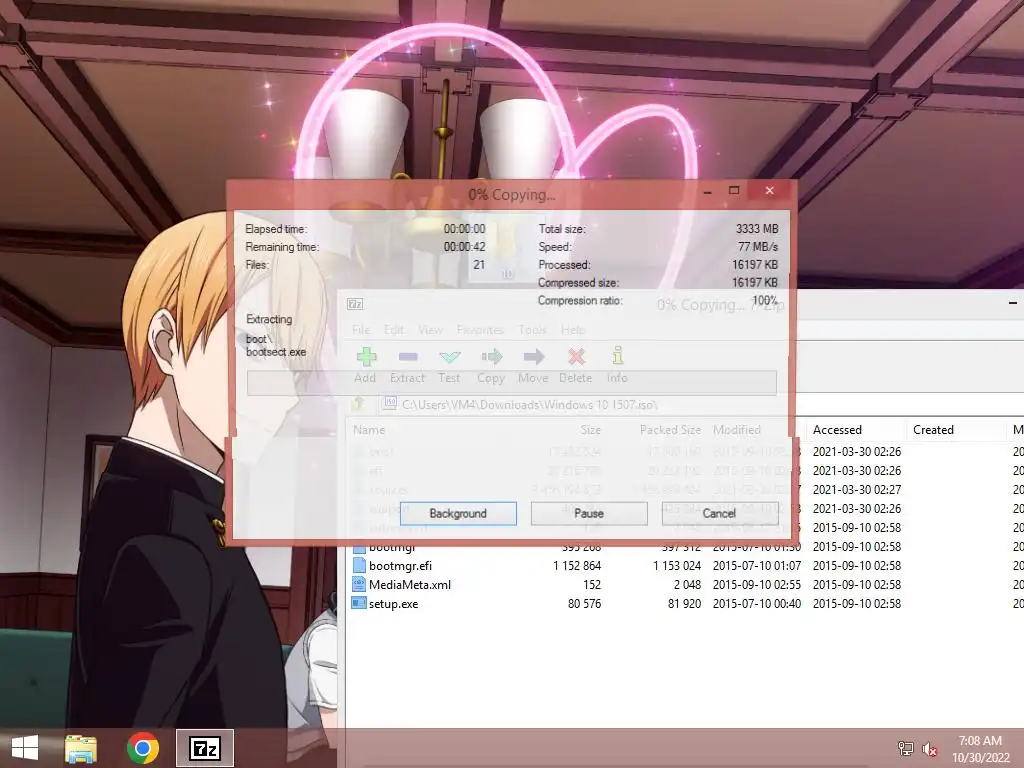Click the Add icon in 7-Zip File Manager toolbar

(x=366, y=357)
